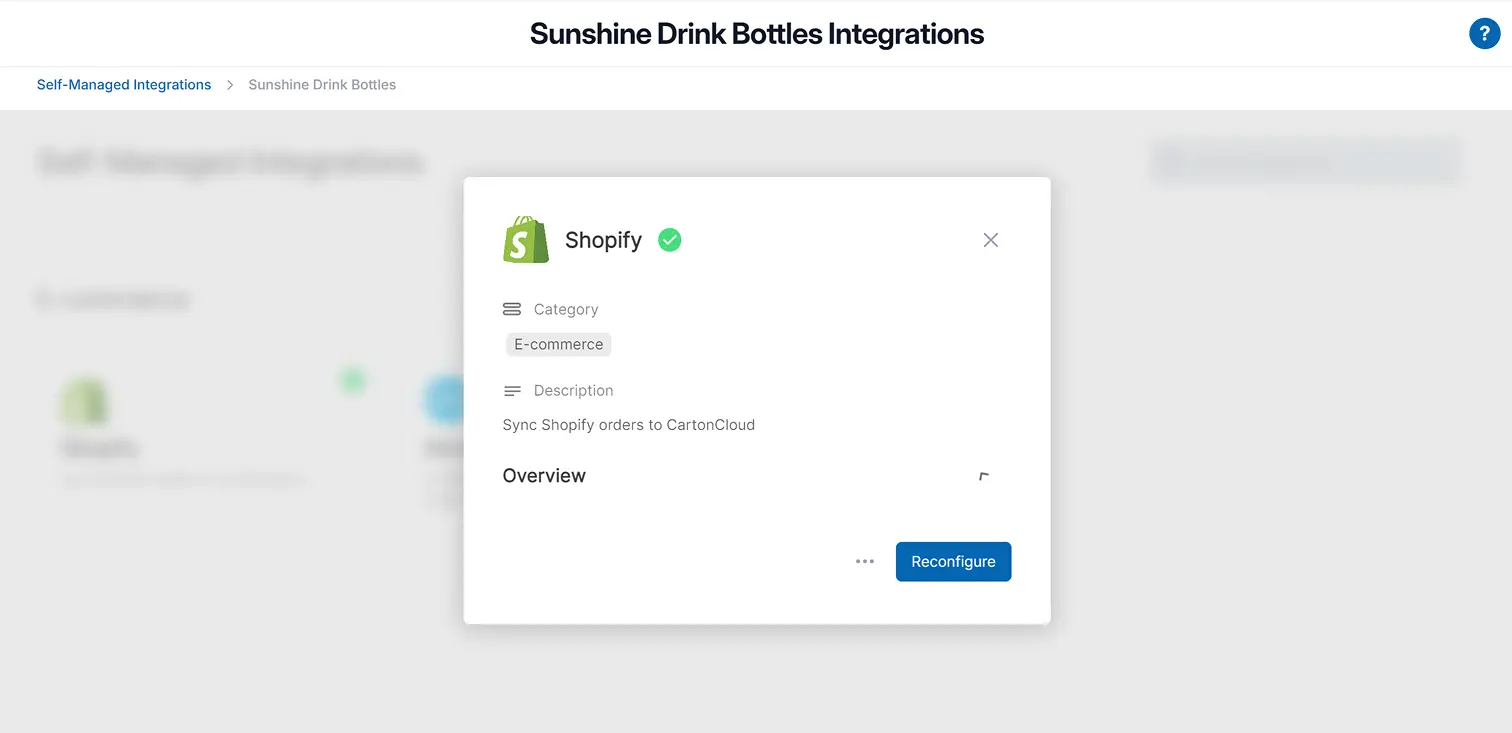
Task: Click the expand arrow next to Overview
Action: click(983, 477)
